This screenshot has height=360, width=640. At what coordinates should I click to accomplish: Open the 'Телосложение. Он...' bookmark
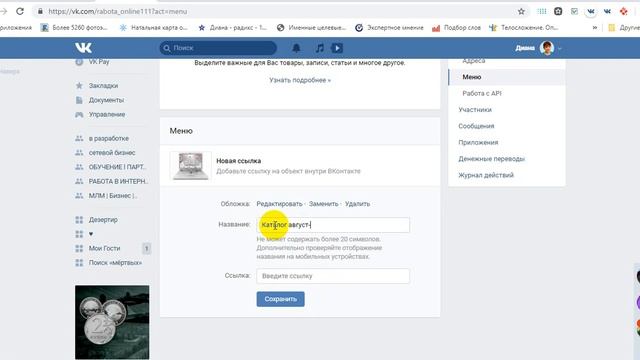pos(524,28)
